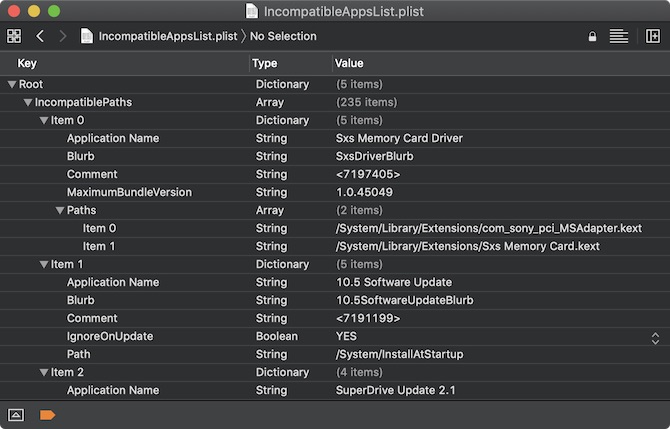The image size is (670, 429).
Task: Click the orange breakpoint tag icon
Action: tap(47, 414)
